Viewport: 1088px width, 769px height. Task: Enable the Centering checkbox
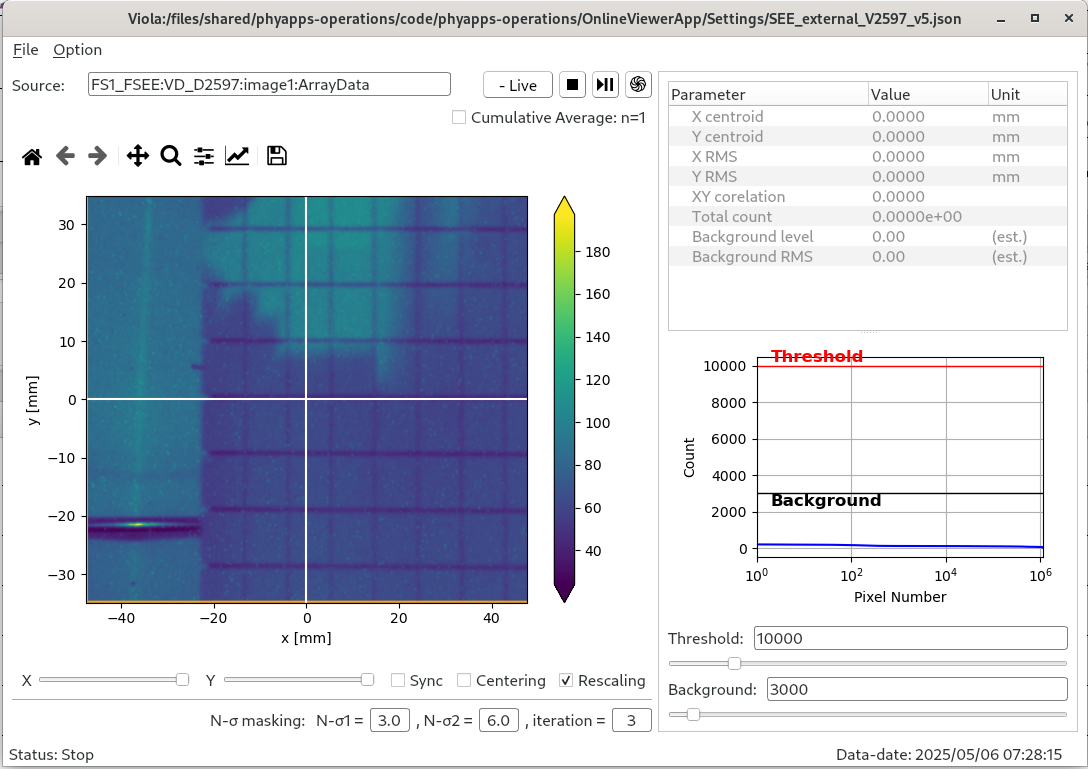(x=464, y=681)
